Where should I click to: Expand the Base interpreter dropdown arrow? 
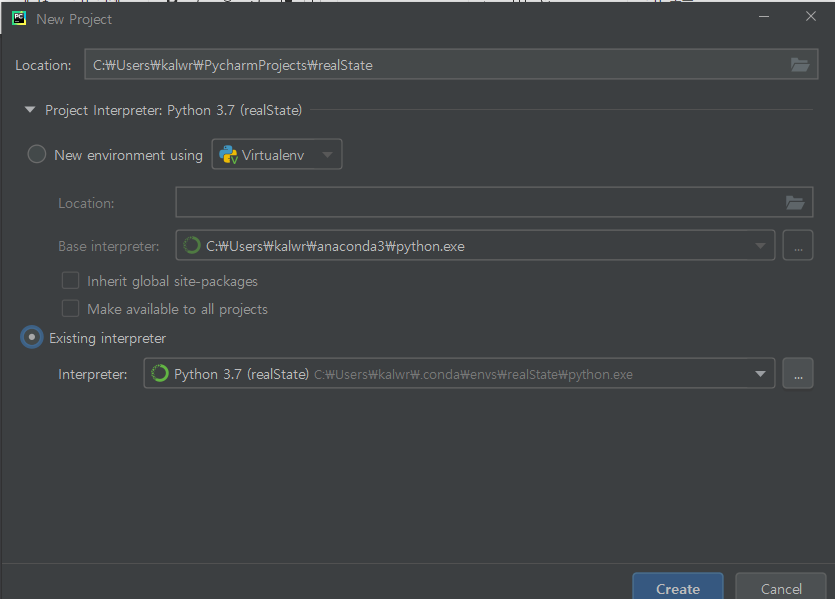[x=760, y=245]
